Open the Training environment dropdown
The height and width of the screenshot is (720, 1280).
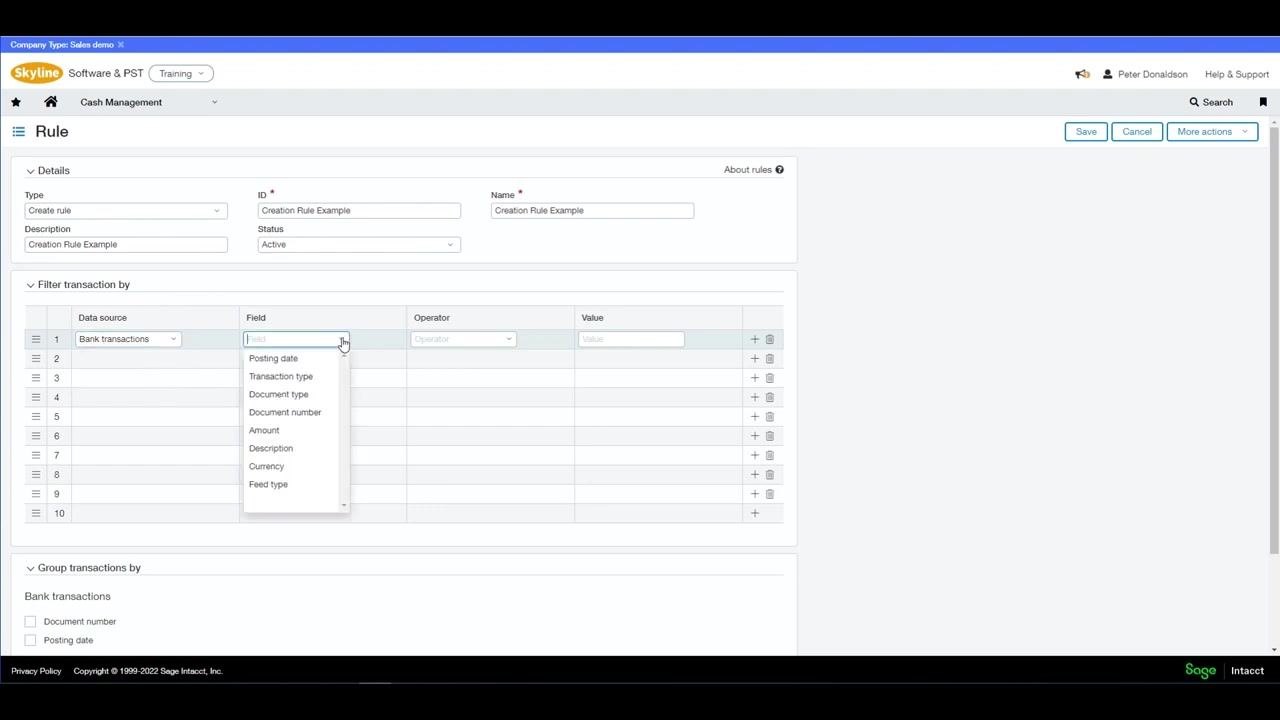point(181,74)
